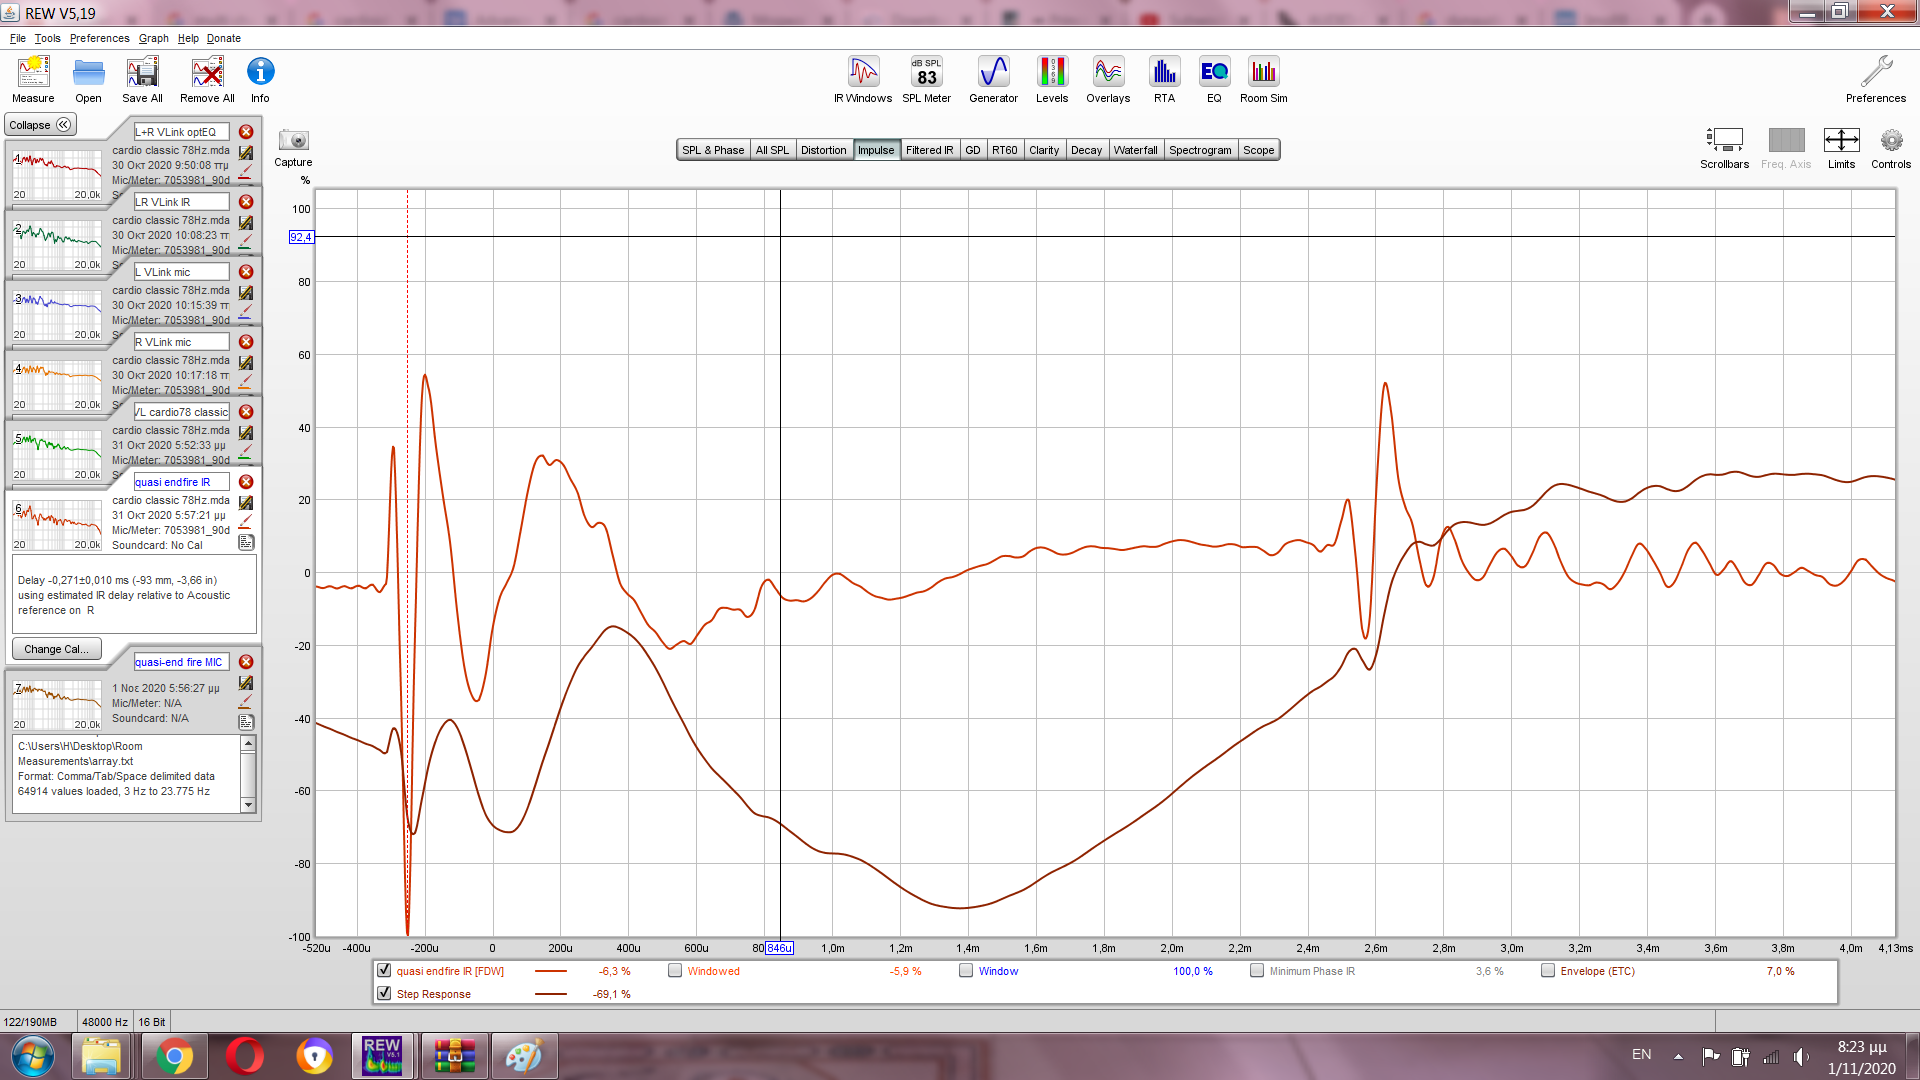Switch to the RT60 tab
Screen dimensions: 1920x1080
[x=1004, y=150]
